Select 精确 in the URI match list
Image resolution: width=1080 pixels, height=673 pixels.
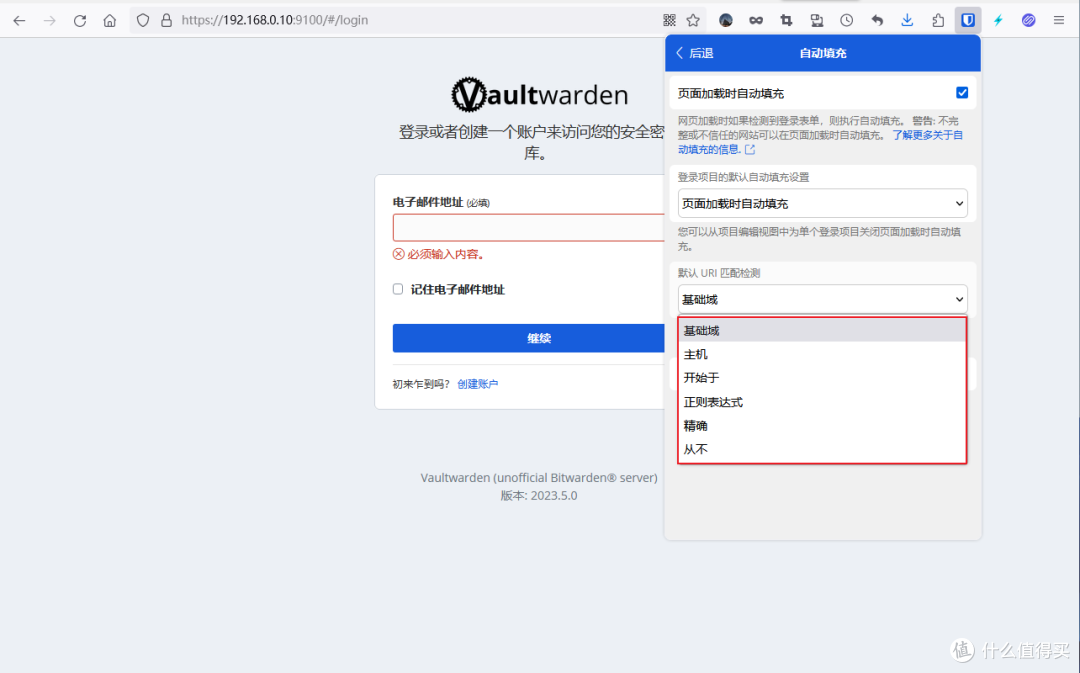coord(697,425)
